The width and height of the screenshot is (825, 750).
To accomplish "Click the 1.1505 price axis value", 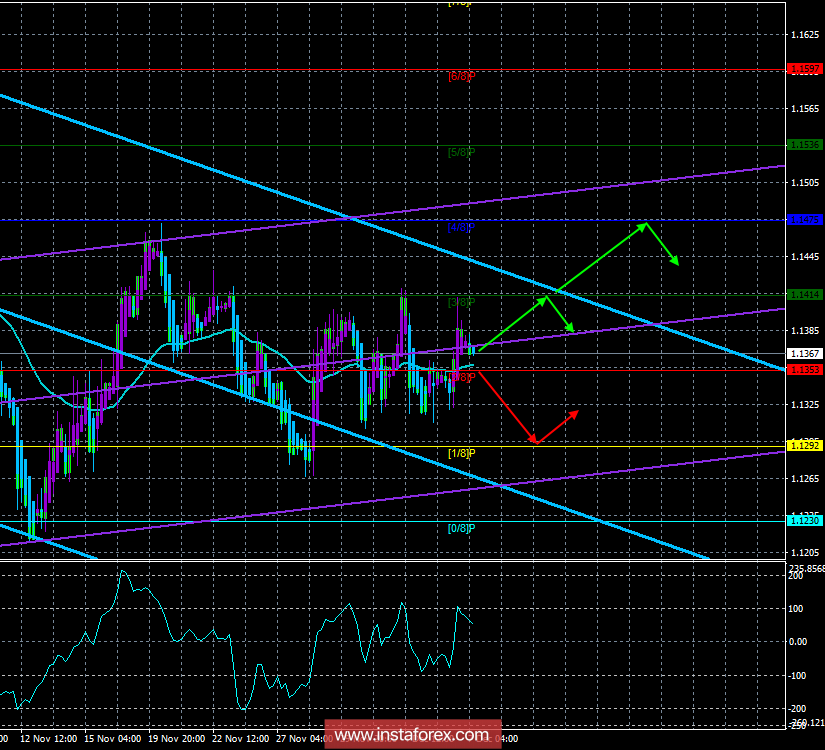I will point(805,183).
